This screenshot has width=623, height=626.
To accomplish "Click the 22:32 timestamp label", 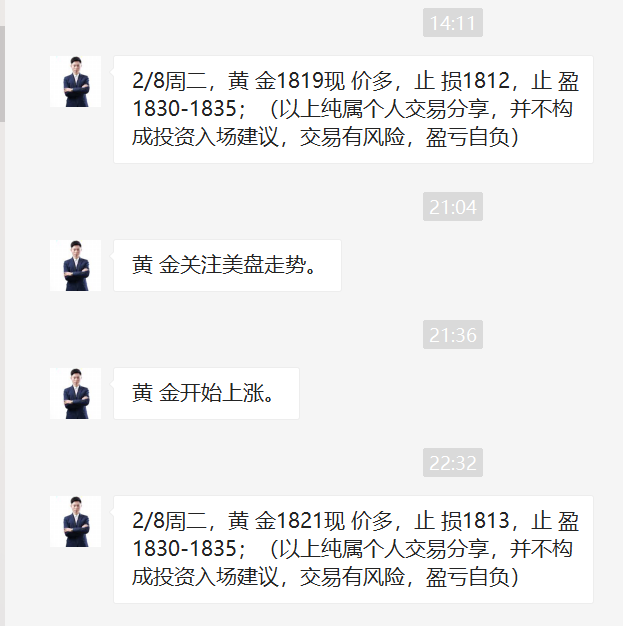I will tap(453, 463).
